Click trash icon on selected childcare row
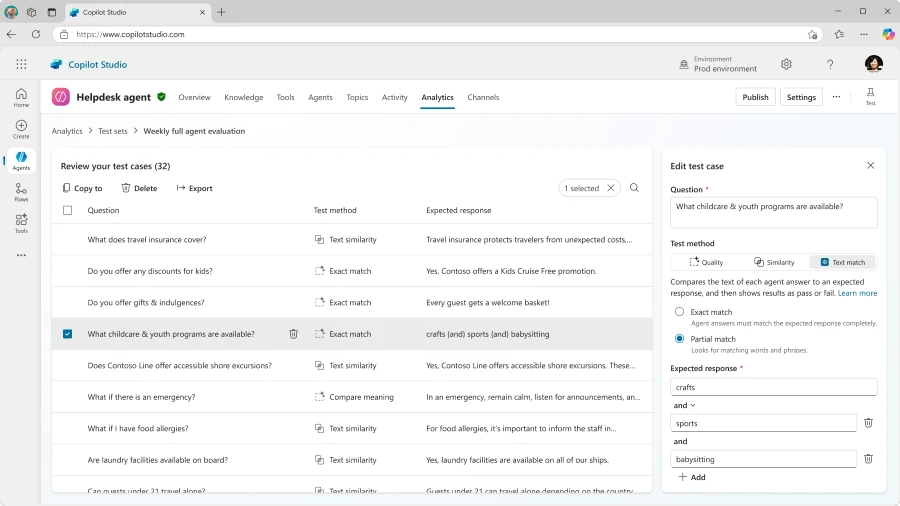The image size is (900, 506). point(293,334)
